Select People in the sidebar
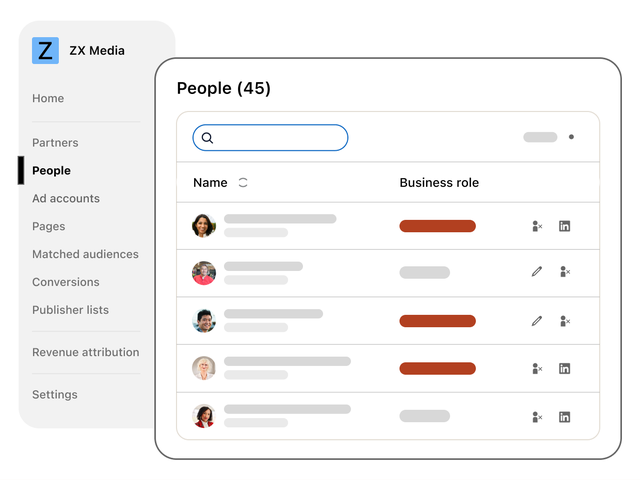Viewport: 640px width, 480px height. point(51,171)
